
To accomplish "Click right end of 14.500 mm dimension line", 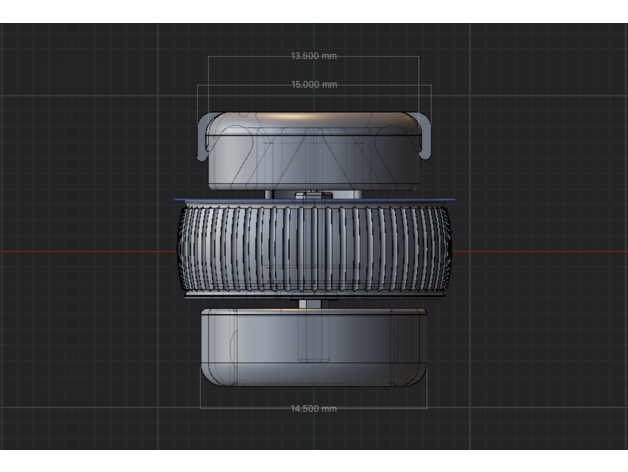I will (x=427, y=408).
